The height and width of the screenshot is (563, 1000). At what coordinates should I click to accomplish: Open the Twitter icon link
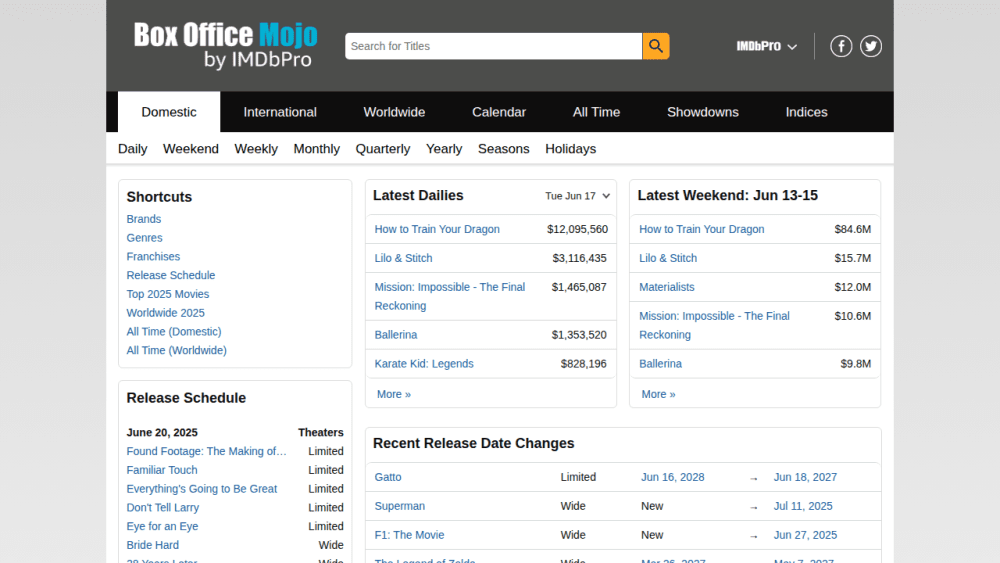point(871,46)
